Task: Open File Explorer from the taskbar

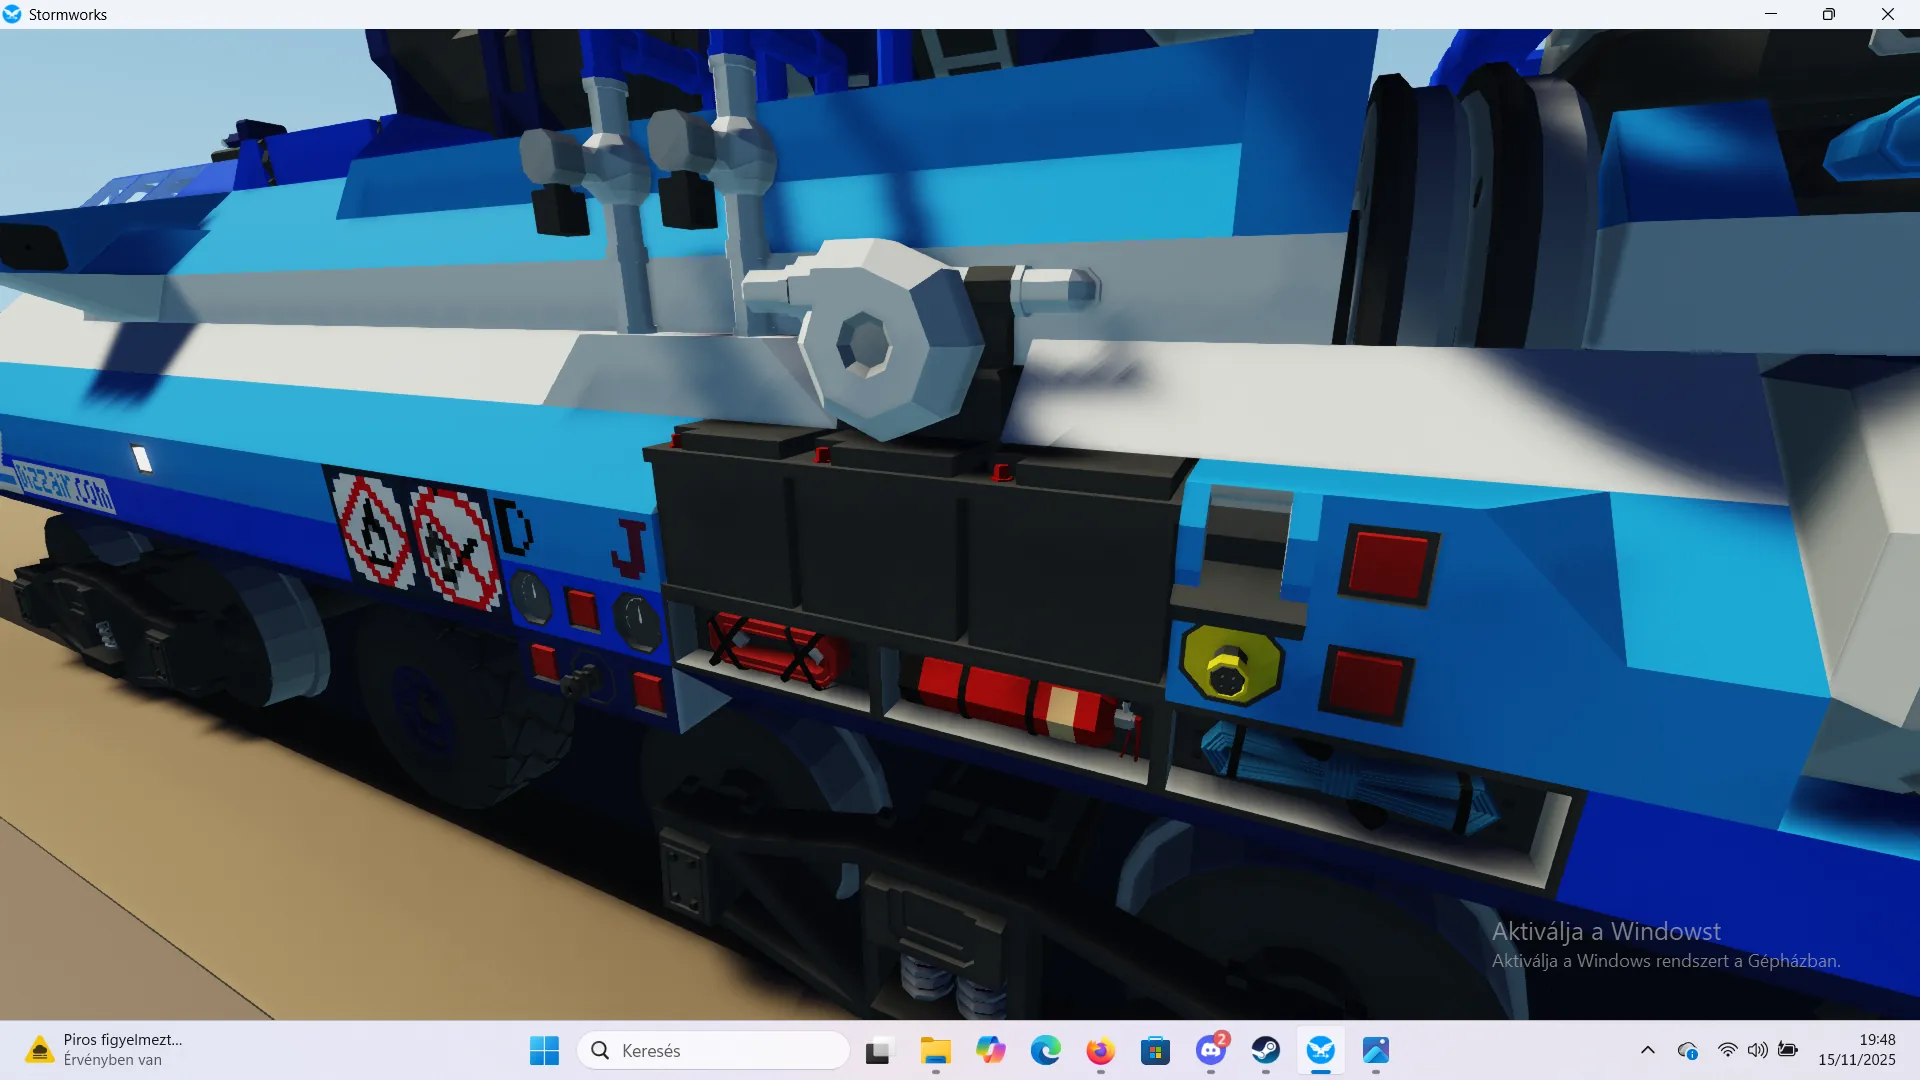Action: click(935, 1050)
